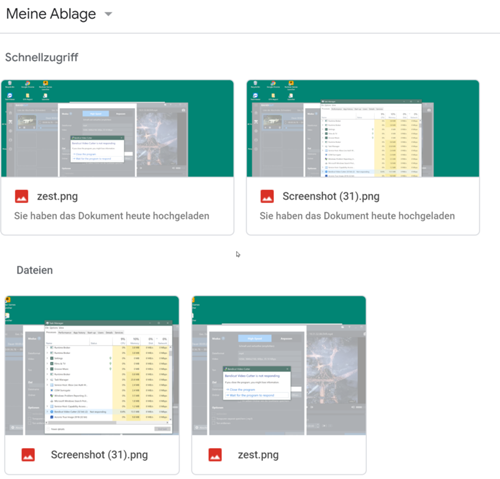Click the Schnellzugriff section heading
Screen dimensions: 500x479
pos(42,57)
